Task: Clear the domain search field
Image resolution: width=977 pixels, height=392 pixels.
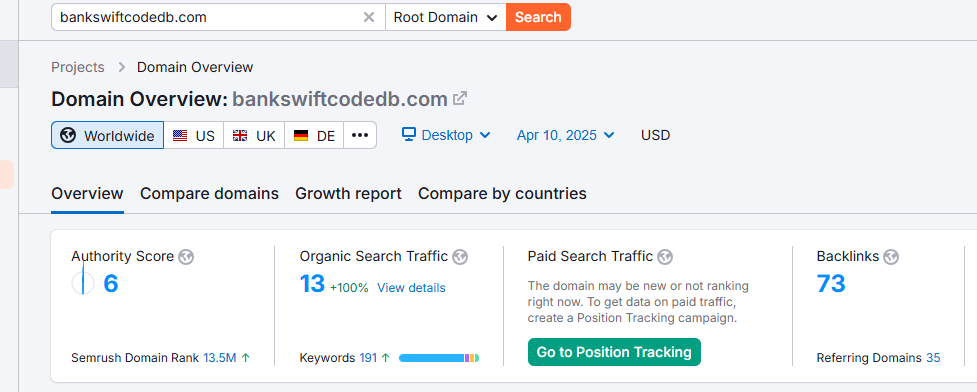Action: pos(369,17)
